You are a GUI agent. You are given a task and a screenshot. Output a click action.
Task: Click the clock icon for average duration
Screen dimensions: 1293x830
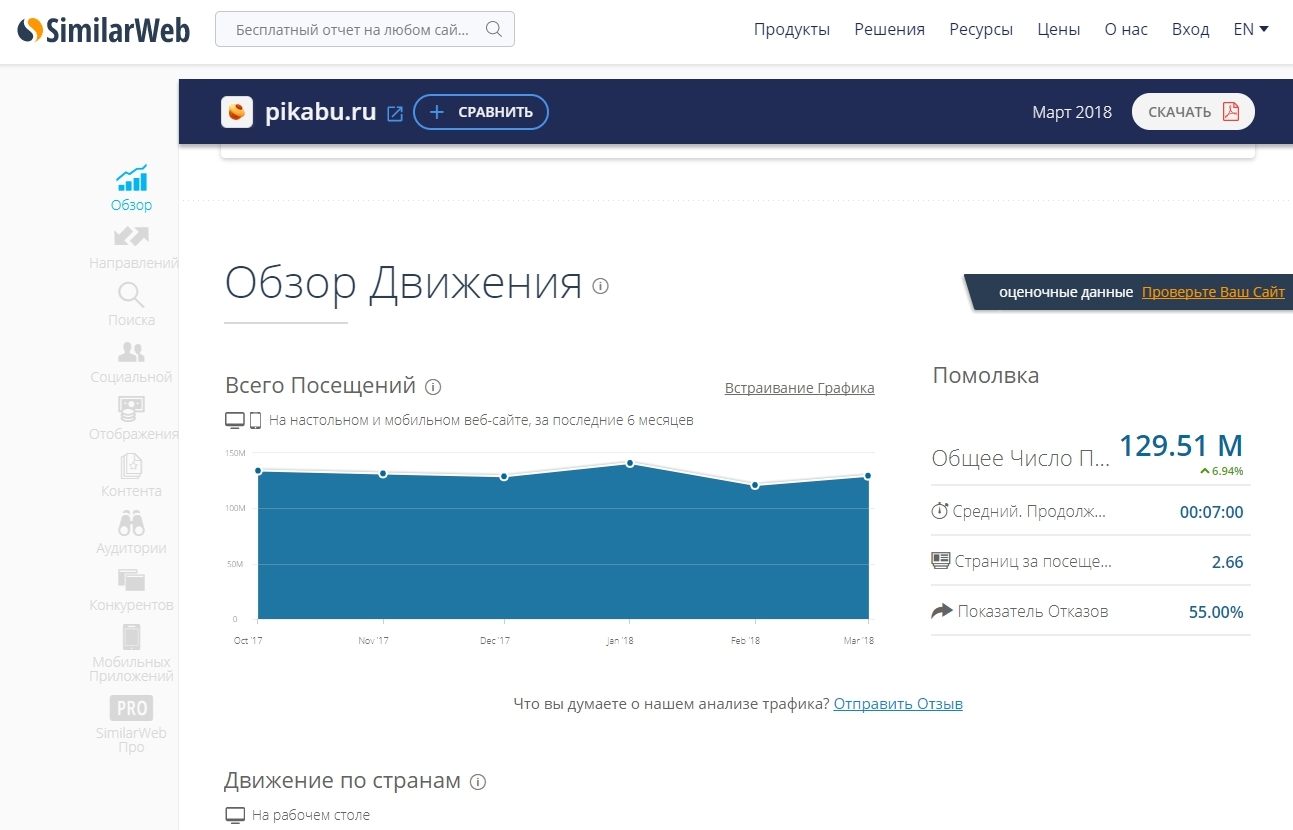pos(939,511)
